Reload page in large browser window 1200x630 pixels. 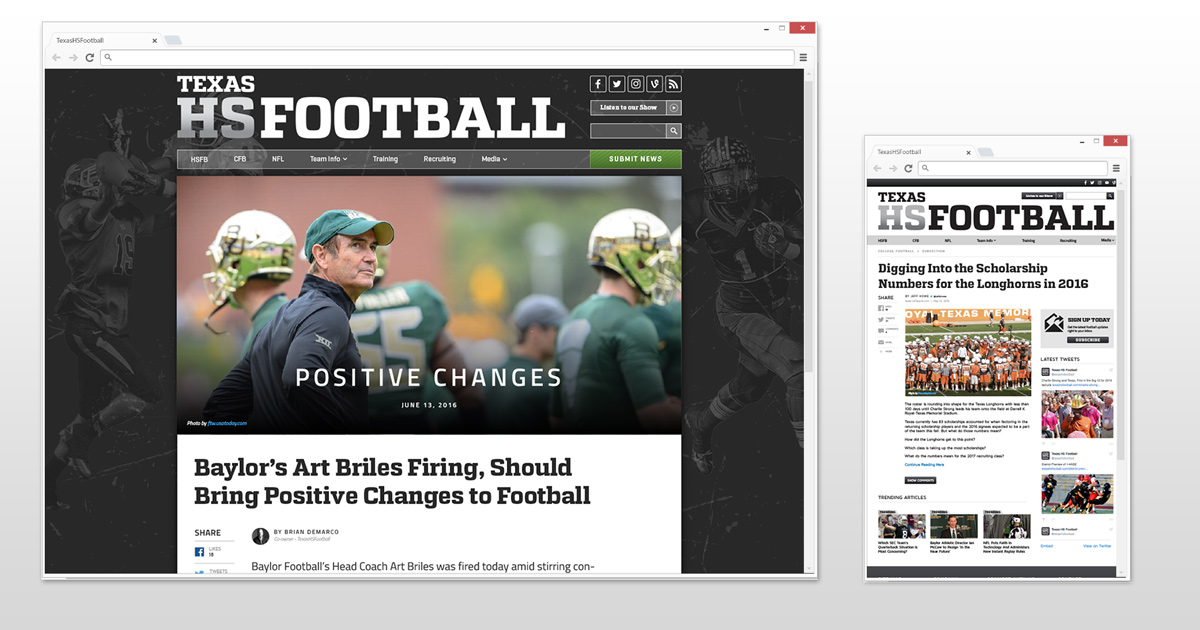[x=90, y=58]
